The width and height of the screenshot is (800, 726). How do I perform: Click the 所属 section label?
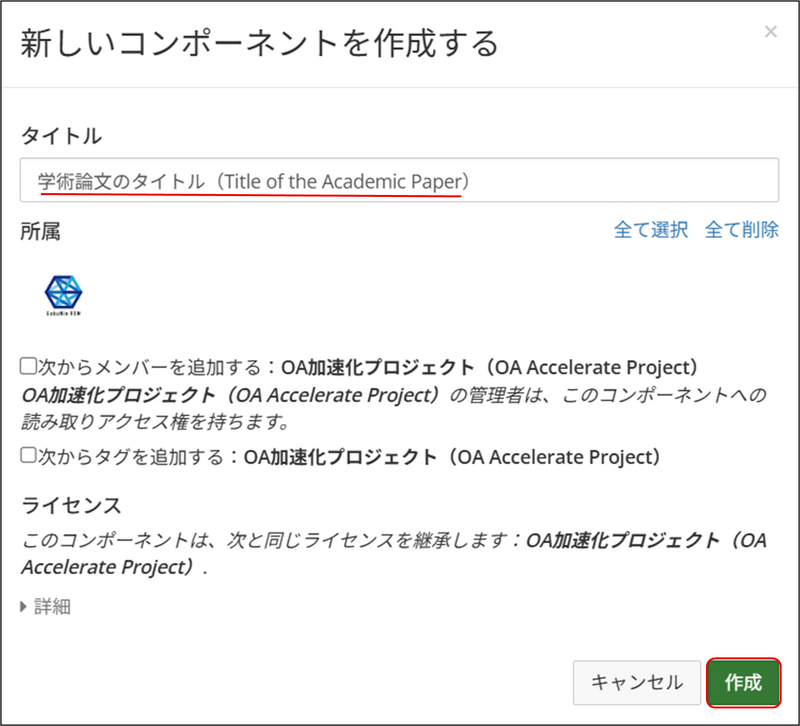pyautogui.click(x=40, y=231)
